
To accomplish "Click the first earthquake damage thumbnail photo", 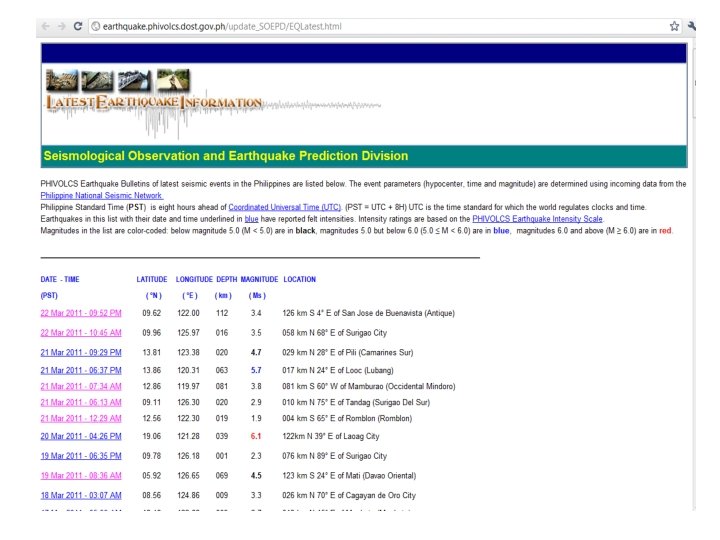I will [62, 80].
